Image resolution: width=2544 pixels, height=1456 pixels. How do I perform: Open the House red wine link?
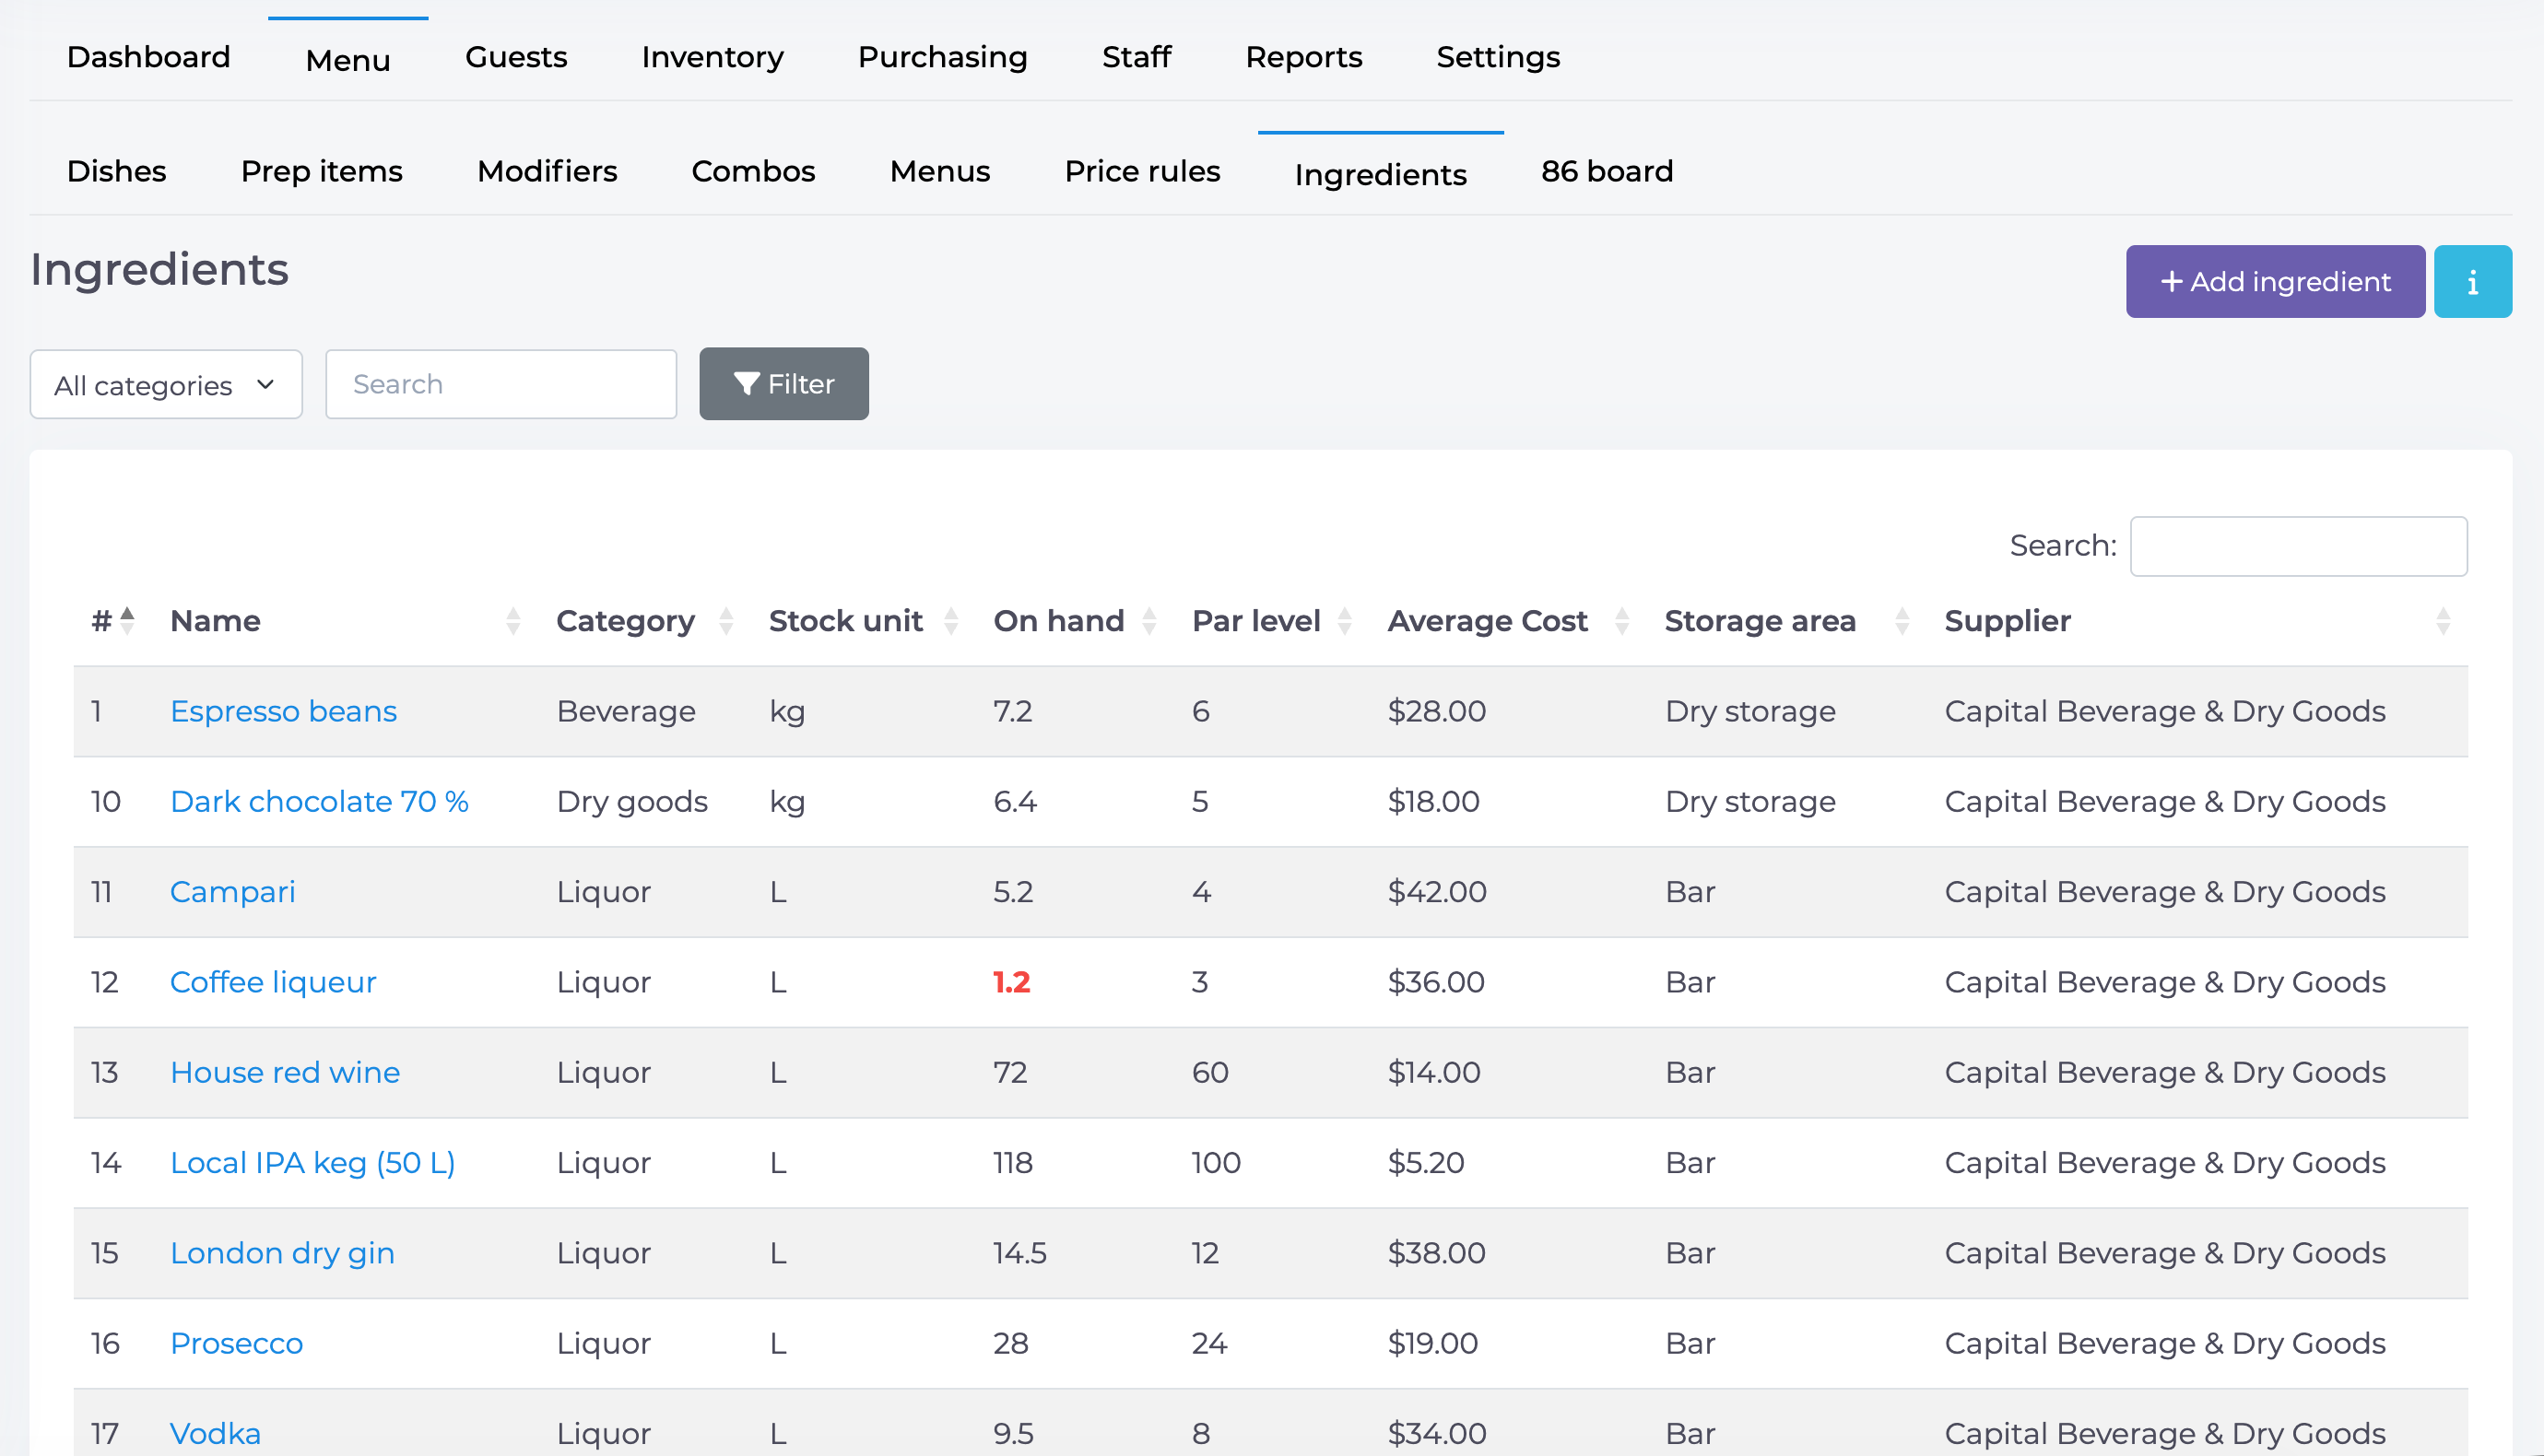pos(285,1072)
